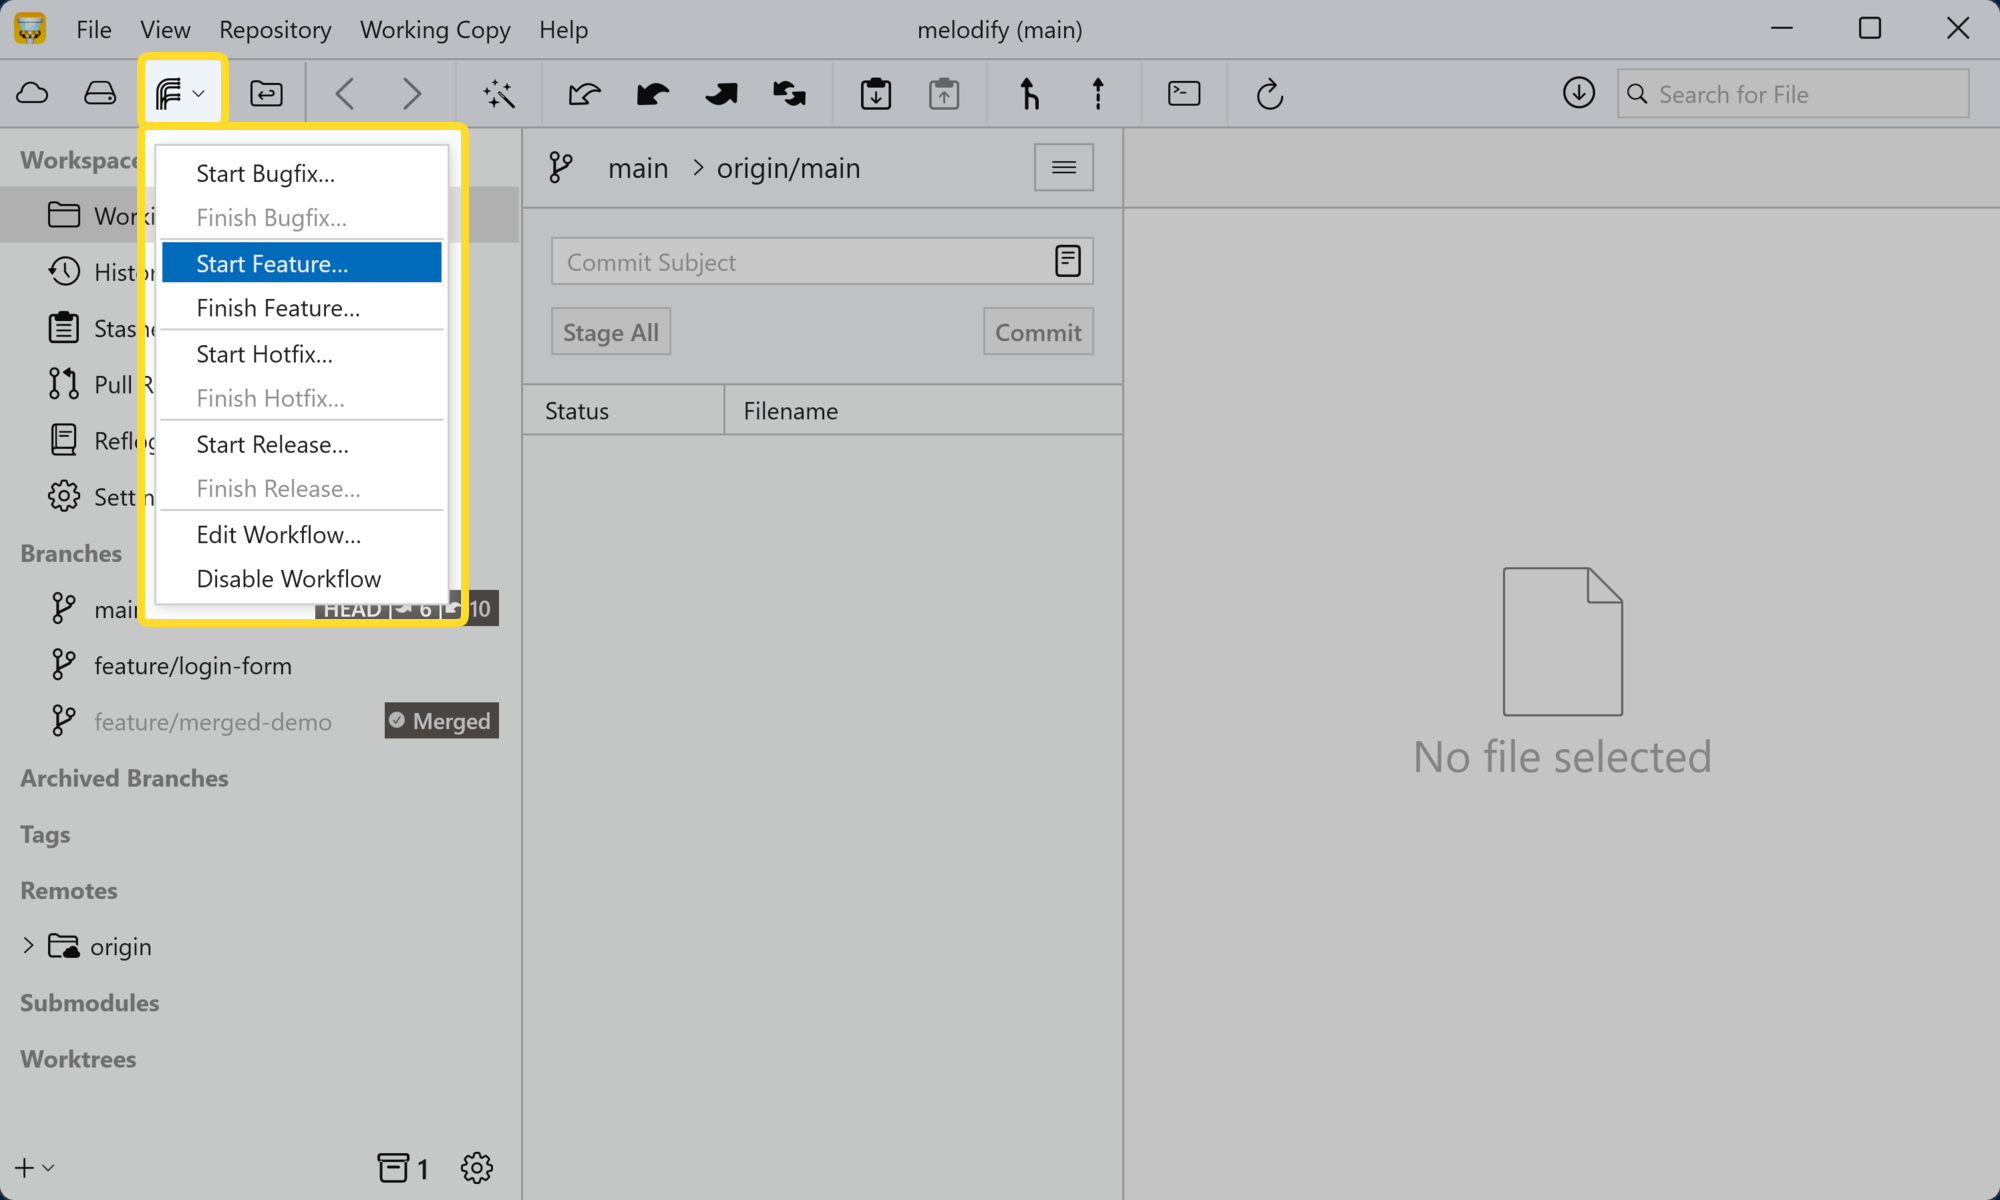Open the Working Copy menu
Viewport: 2000px width, 1200px height.
(x=435, y=30)
